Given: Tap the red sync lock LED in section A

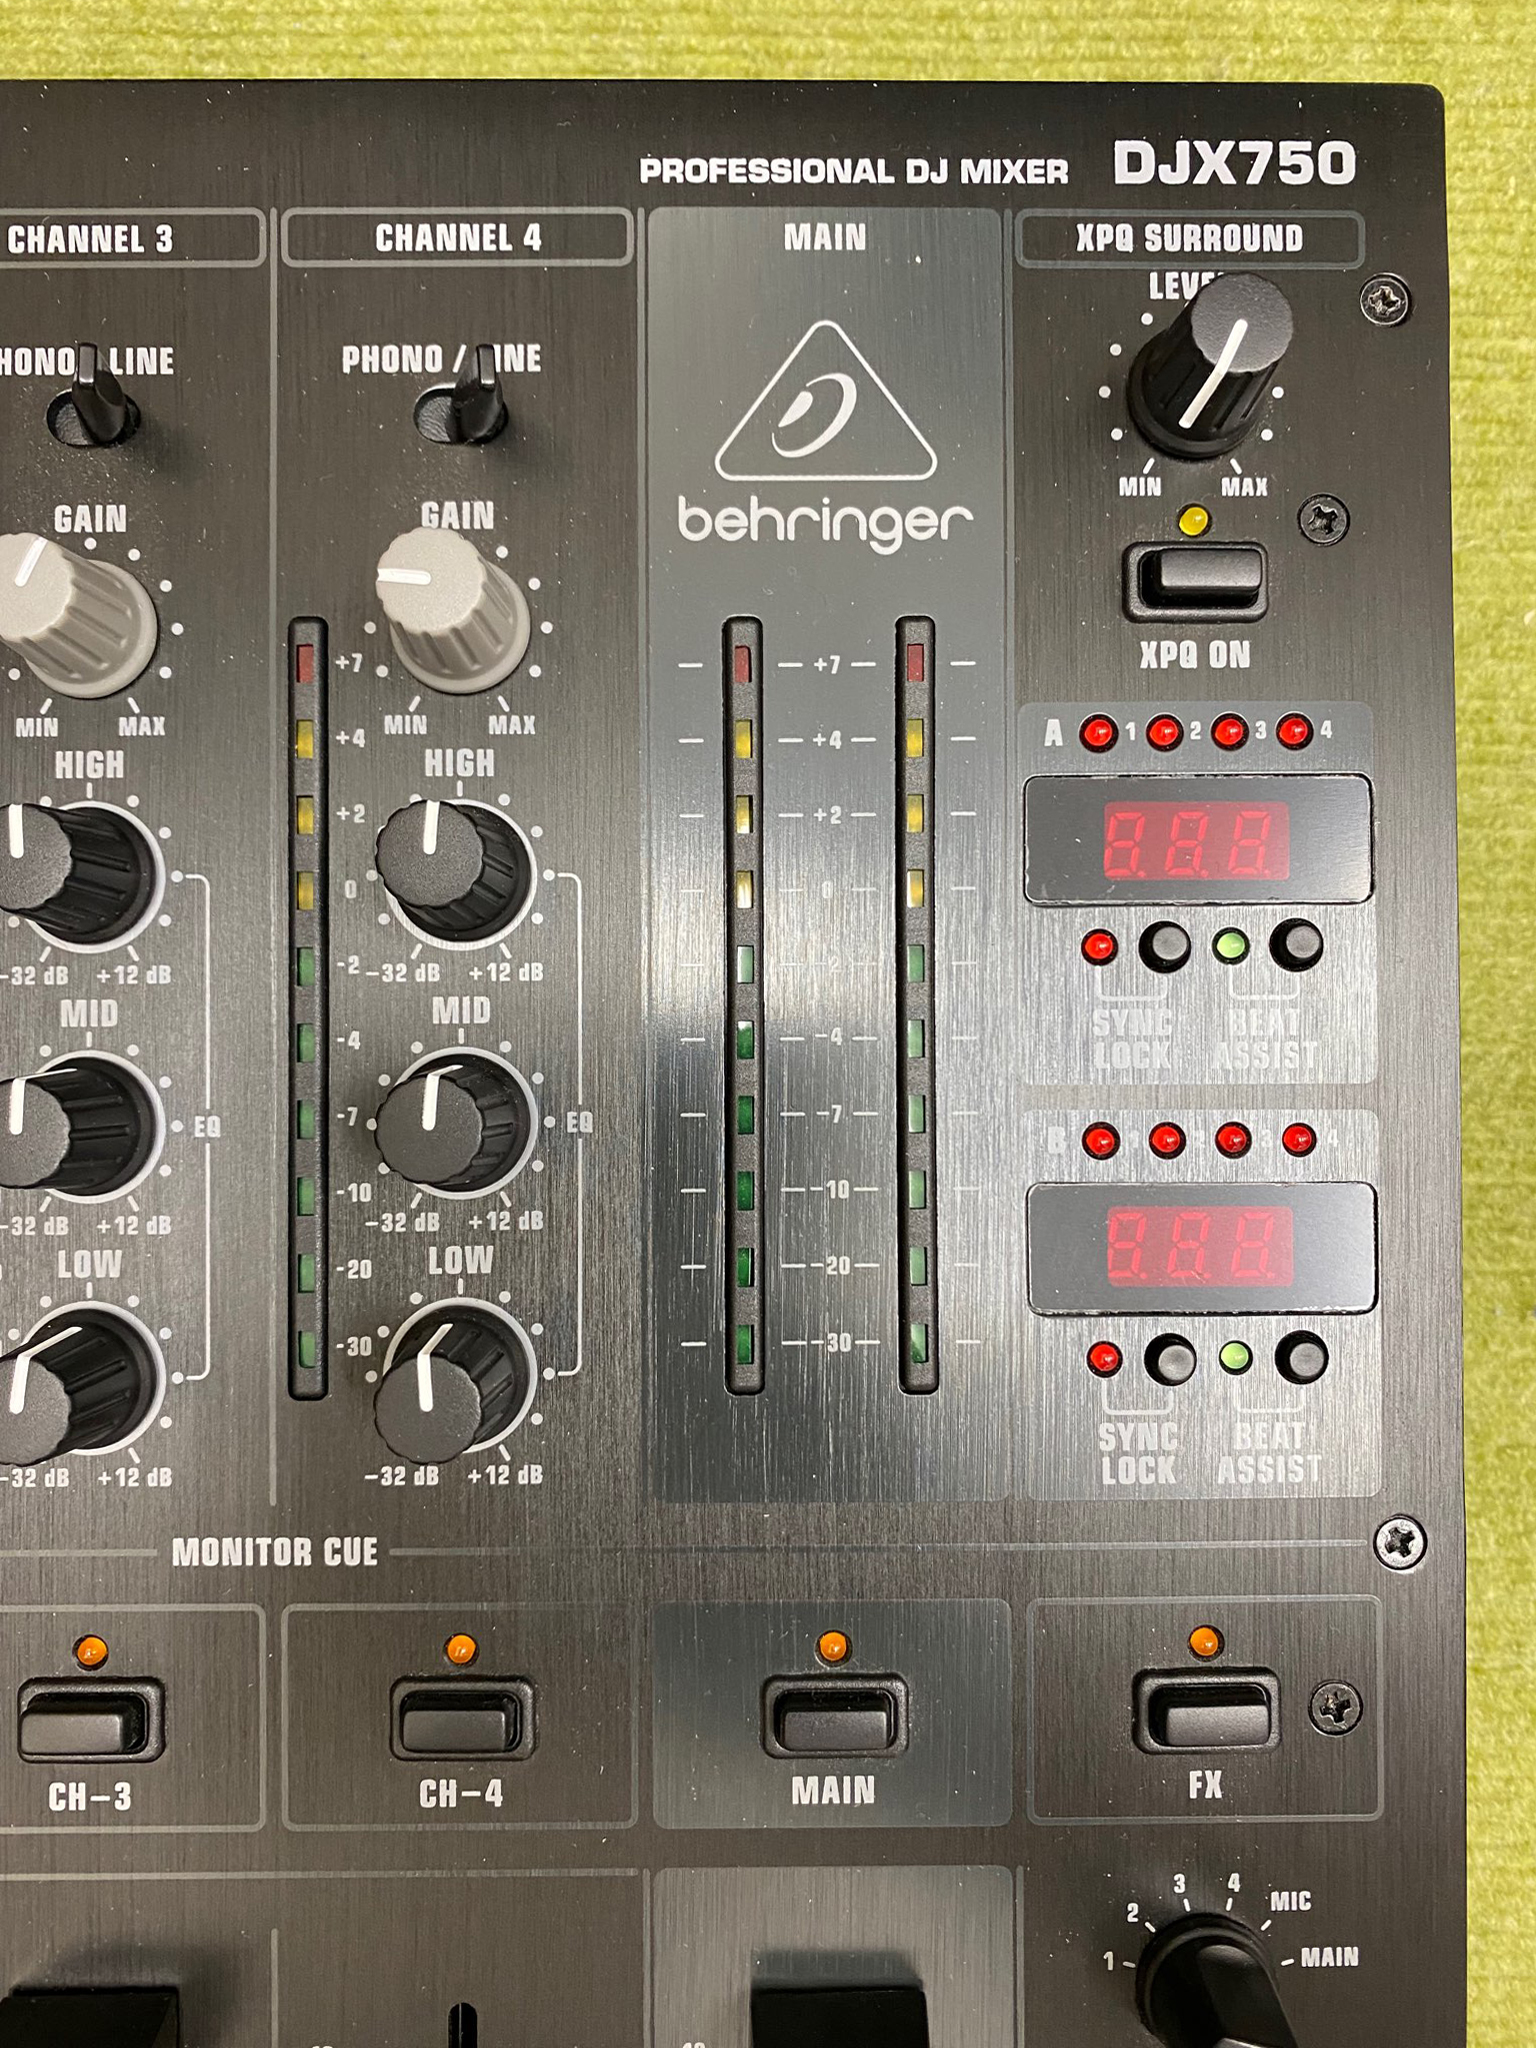Looking at the screenshot, I should tap(1100, 946).
